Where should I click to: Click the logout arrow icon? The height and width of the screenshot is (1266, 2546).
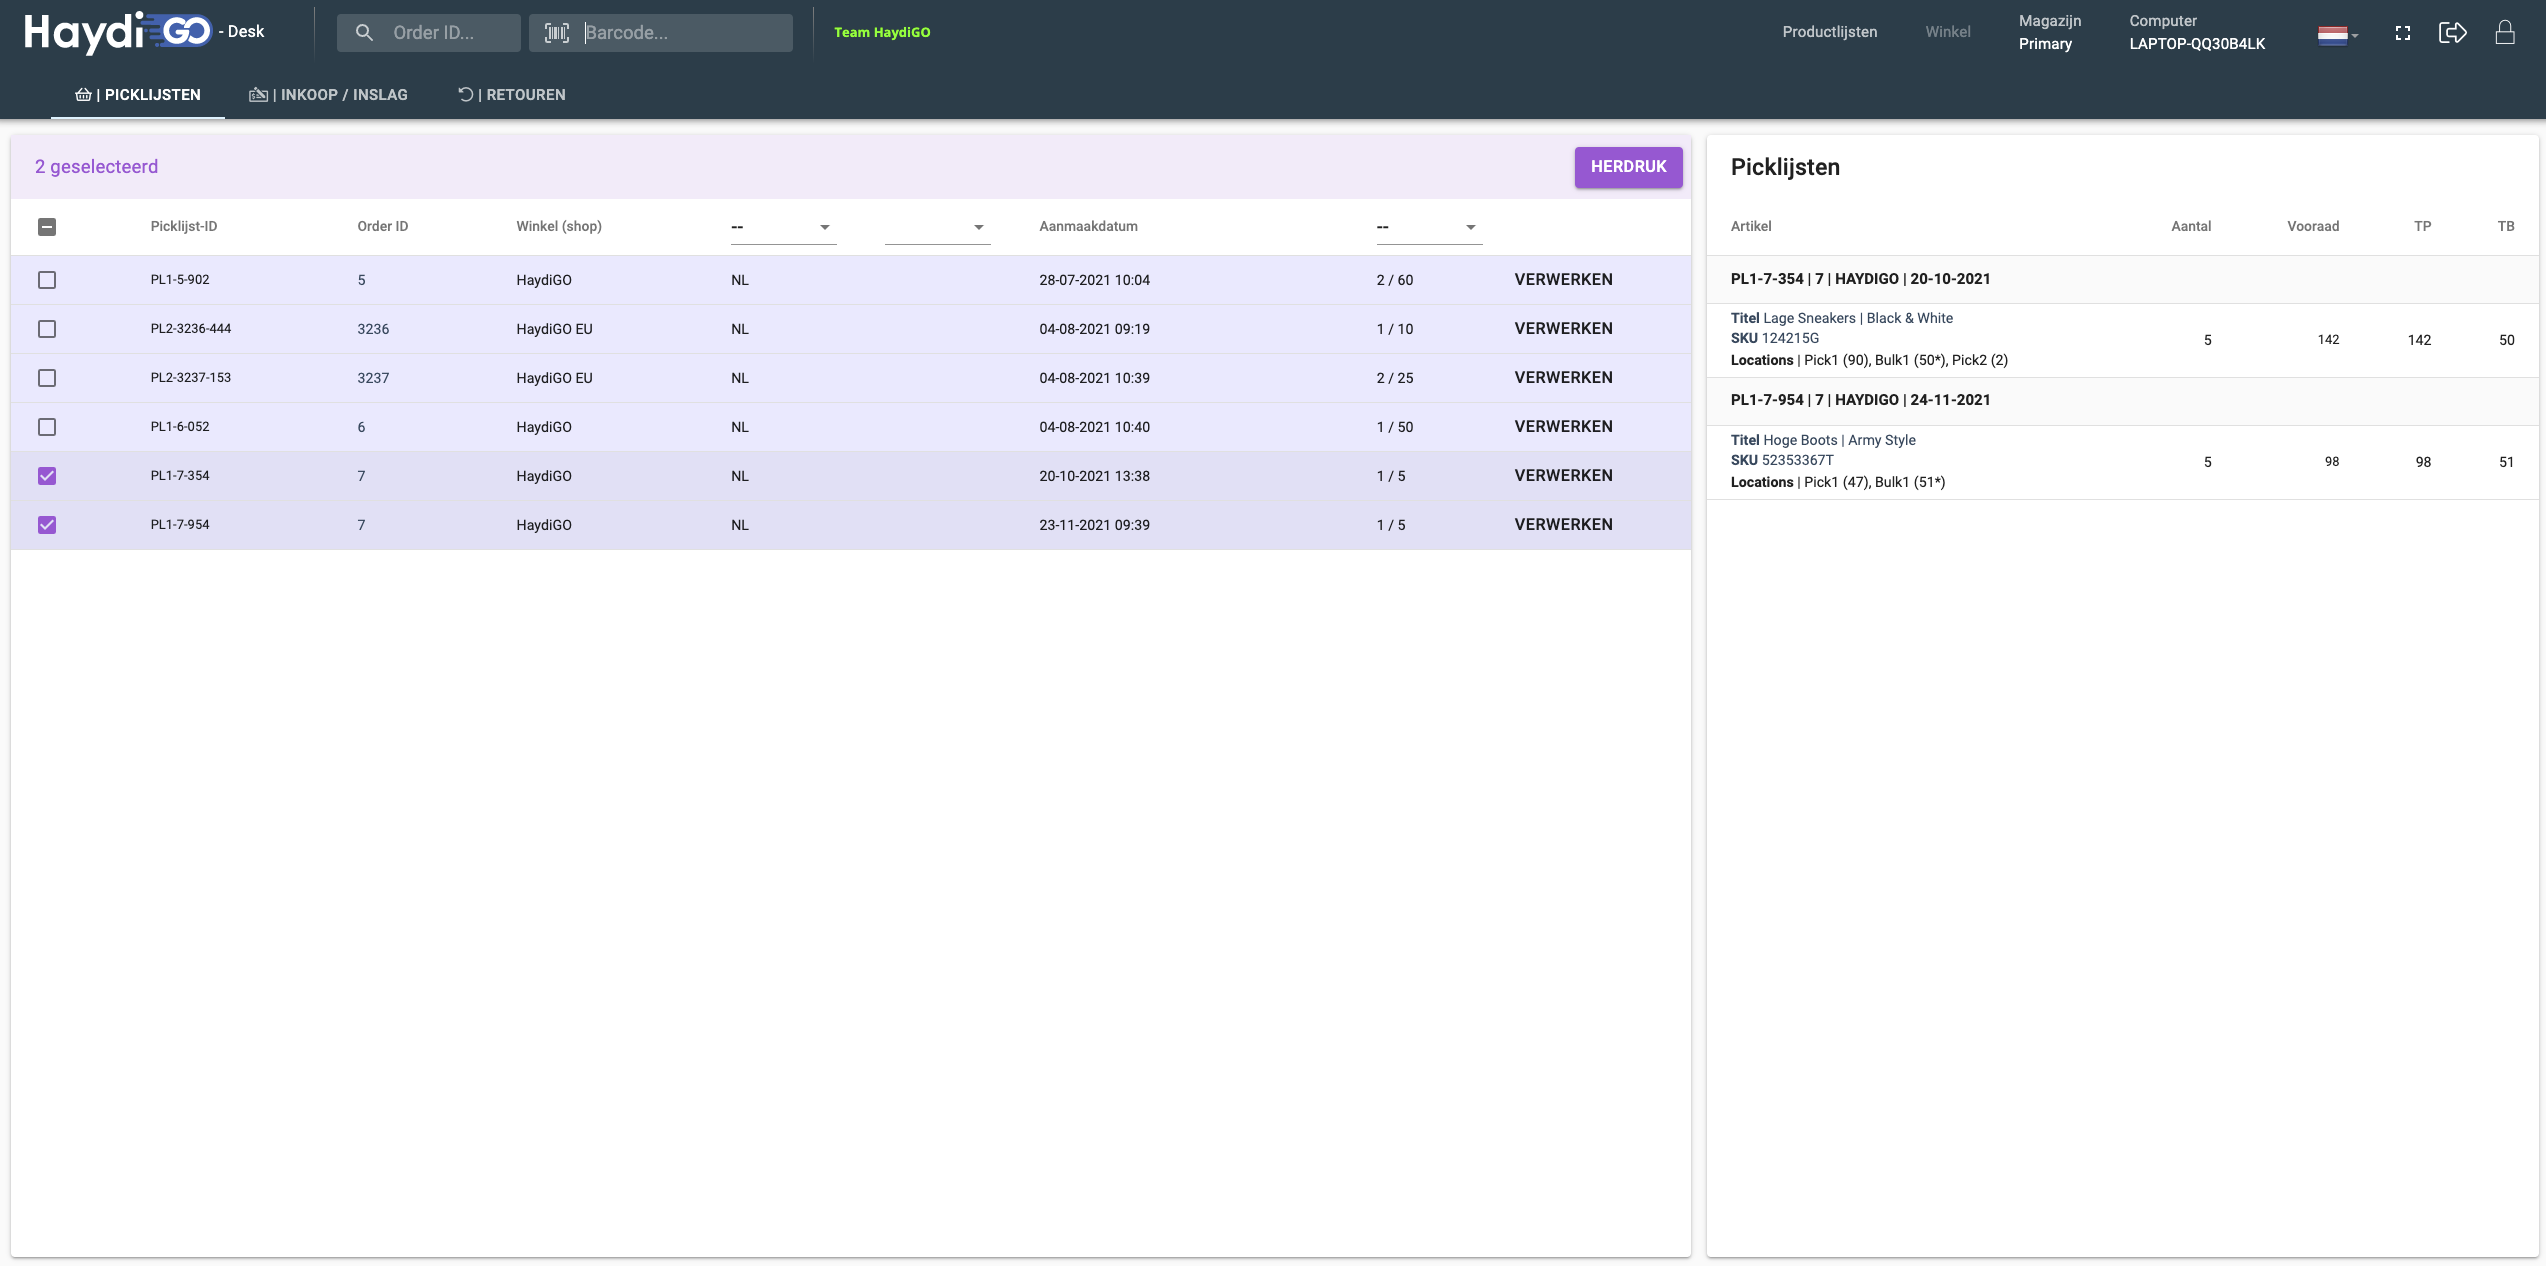pos(2452,33)
